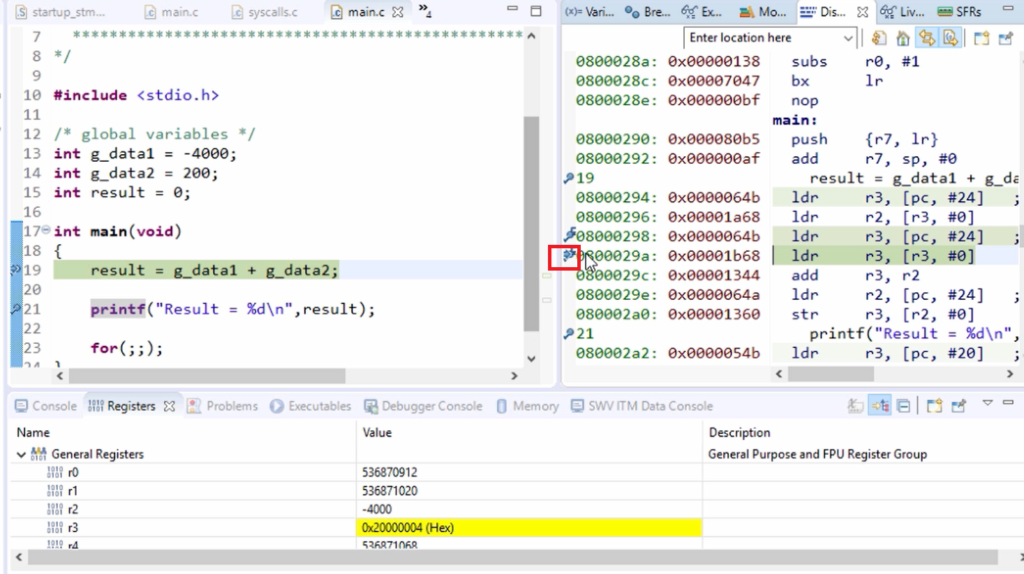Click the push {r7, lr} instruction
1024x574 pixels.
865,139
